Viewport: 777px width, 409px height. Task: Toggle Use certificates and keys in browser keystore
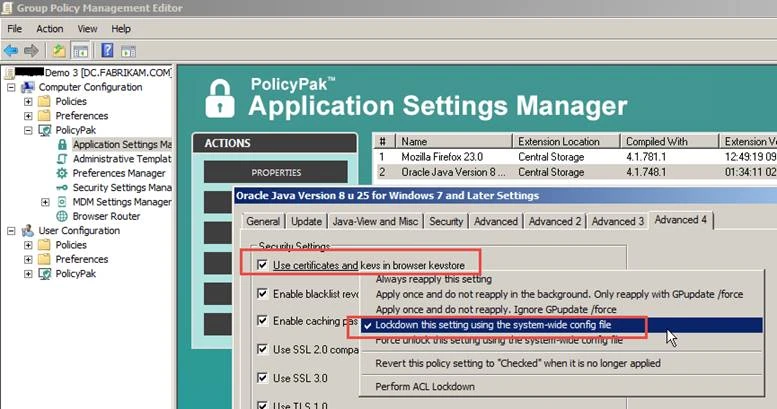click(x=263, y=265)
